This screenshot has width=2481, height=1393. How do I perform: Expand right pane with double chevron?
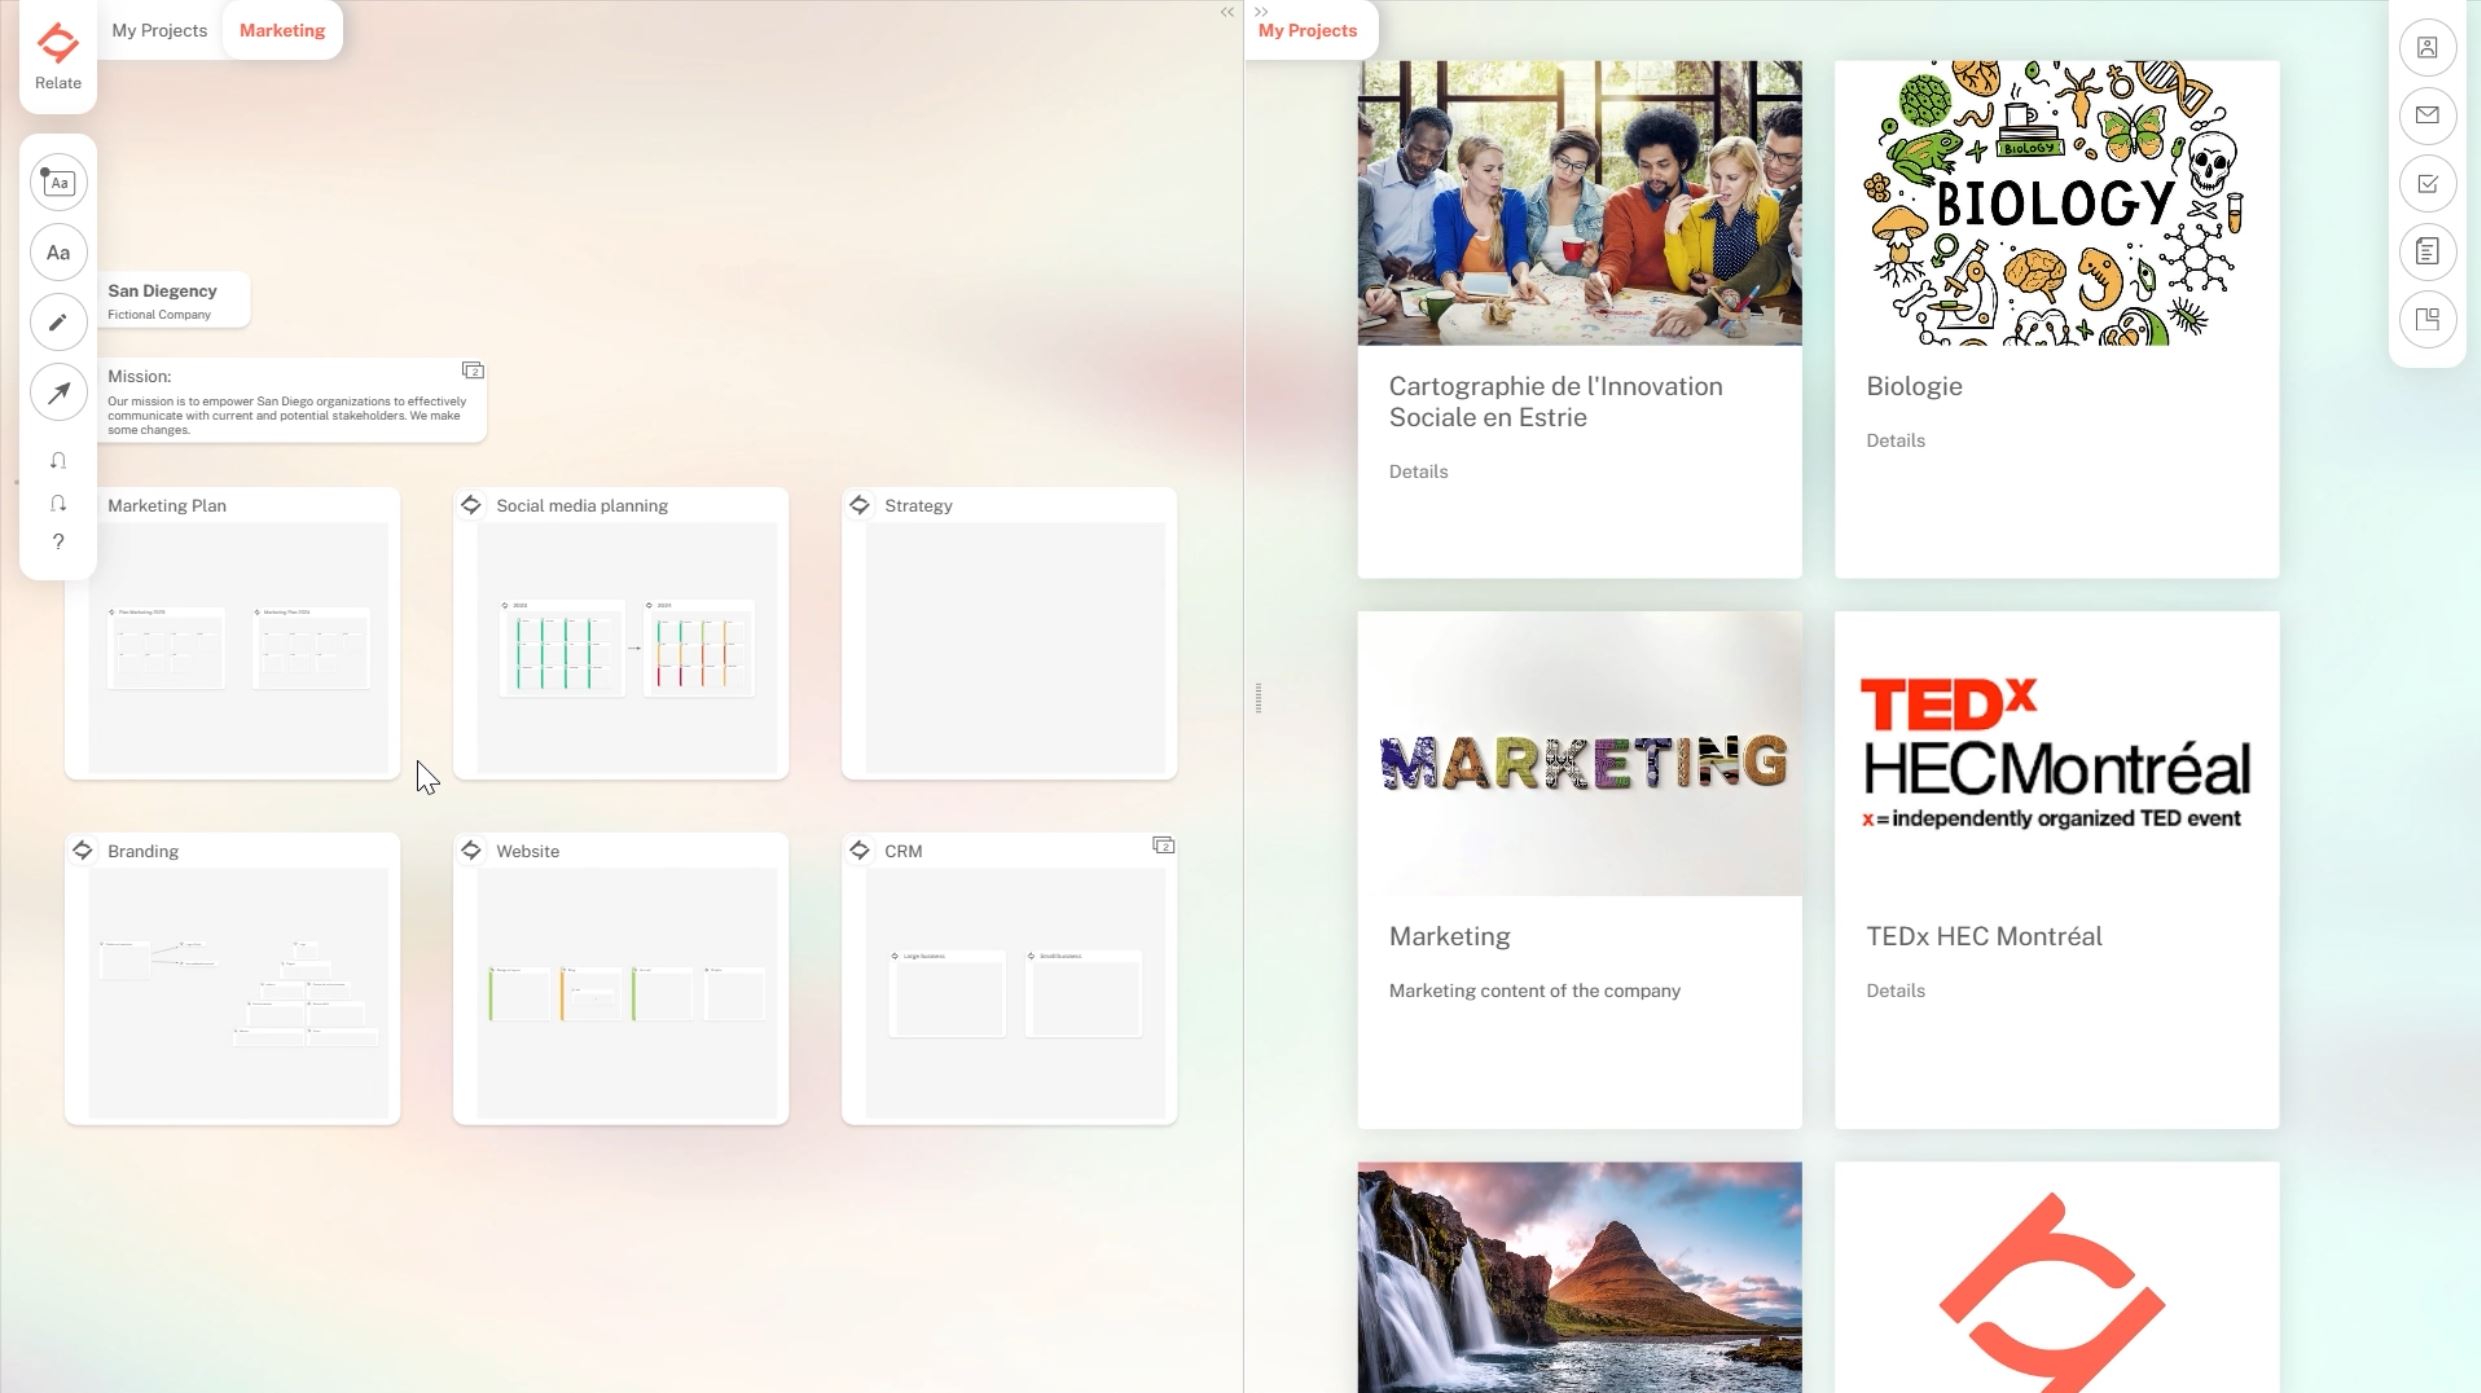pos(1261,12)
